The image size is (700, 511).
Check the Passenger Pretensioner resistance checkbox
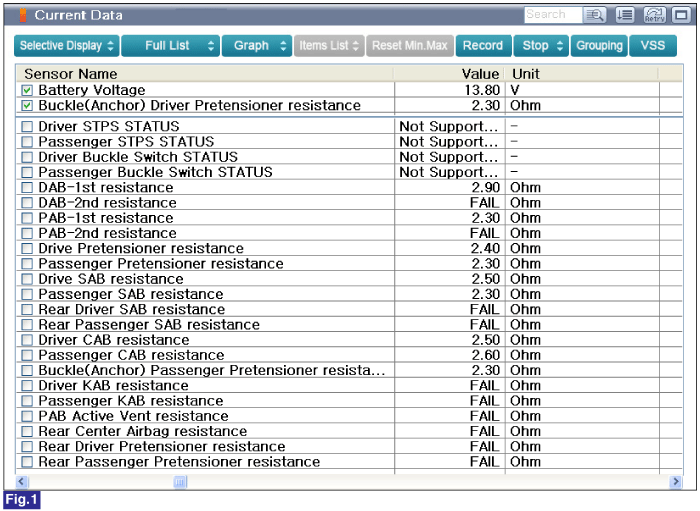tap(27, 264)
